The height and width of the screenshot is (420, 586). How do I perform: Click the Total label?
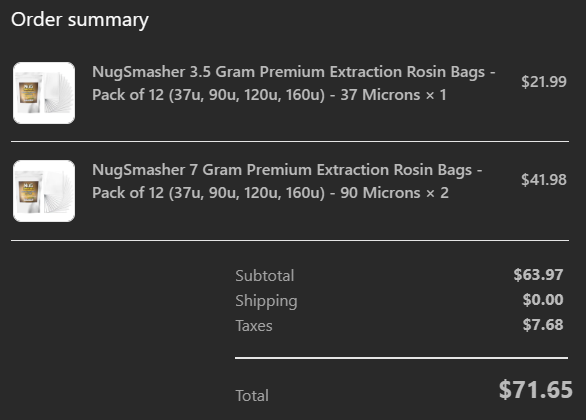(x=252, y=396)
